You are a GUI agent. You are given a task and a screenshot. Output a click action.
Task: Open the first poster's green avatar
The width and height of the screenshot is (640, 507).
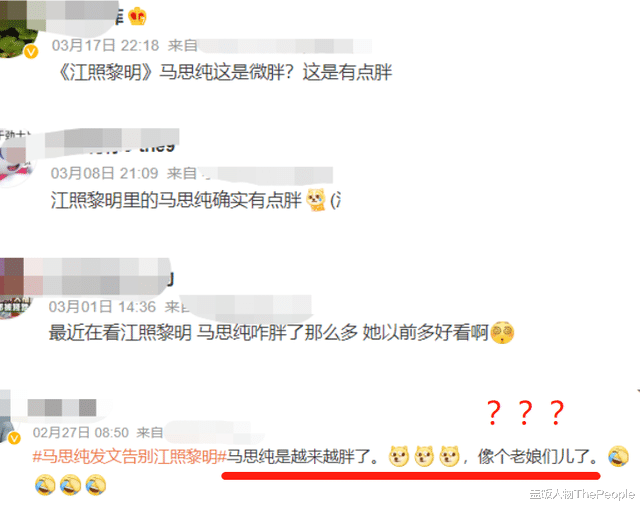tap(17, 29)
